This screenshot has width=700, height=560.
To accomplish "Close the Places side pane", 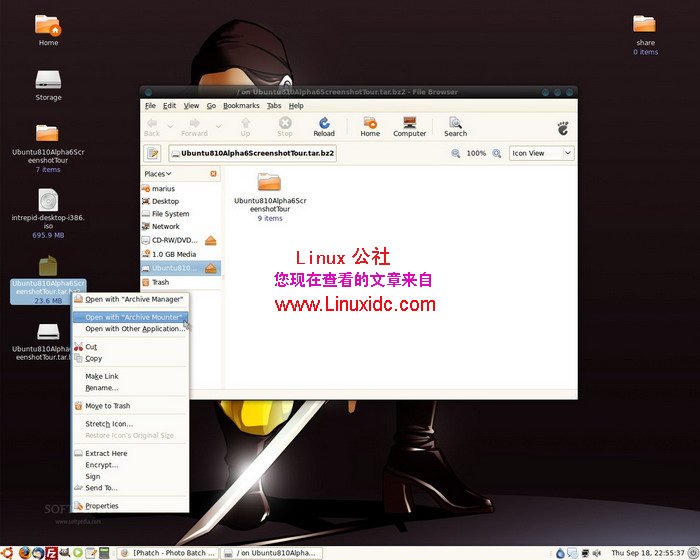I will (213, 174).
